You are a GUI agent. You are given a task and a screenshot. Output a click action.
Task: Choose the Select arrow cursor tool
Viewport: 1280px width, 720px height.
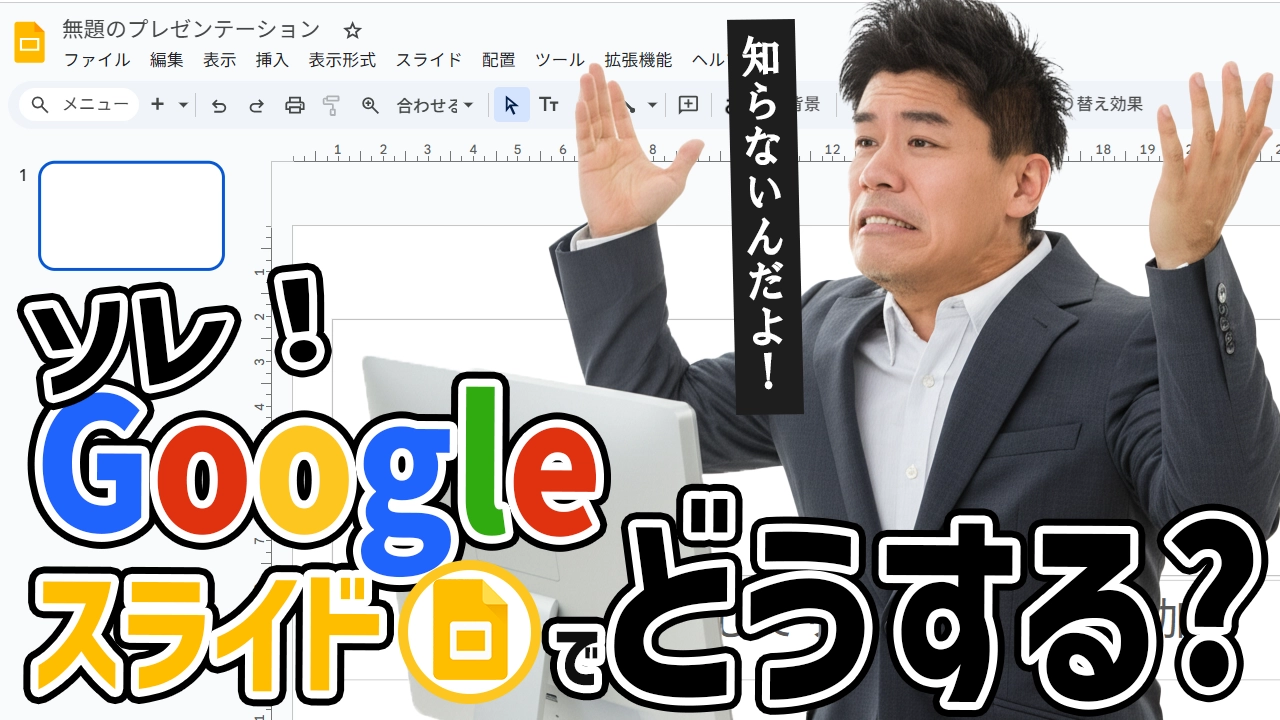(511, 105)
